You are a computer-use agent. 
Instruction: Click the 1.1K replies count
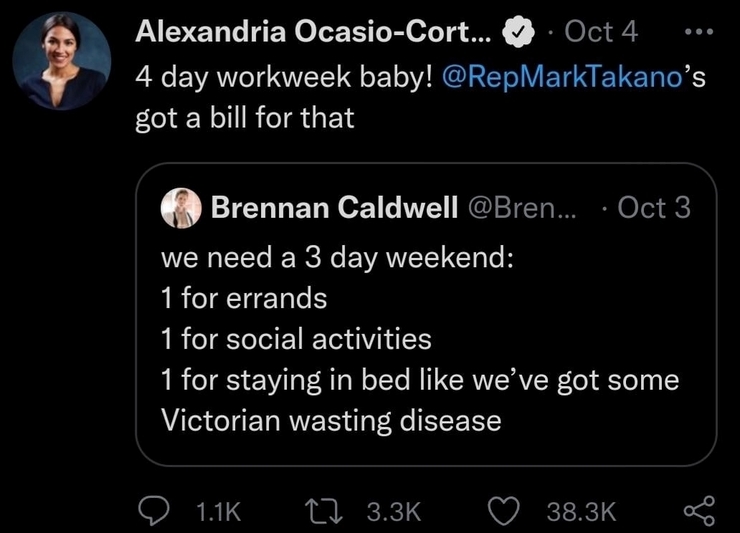point(218,512)
